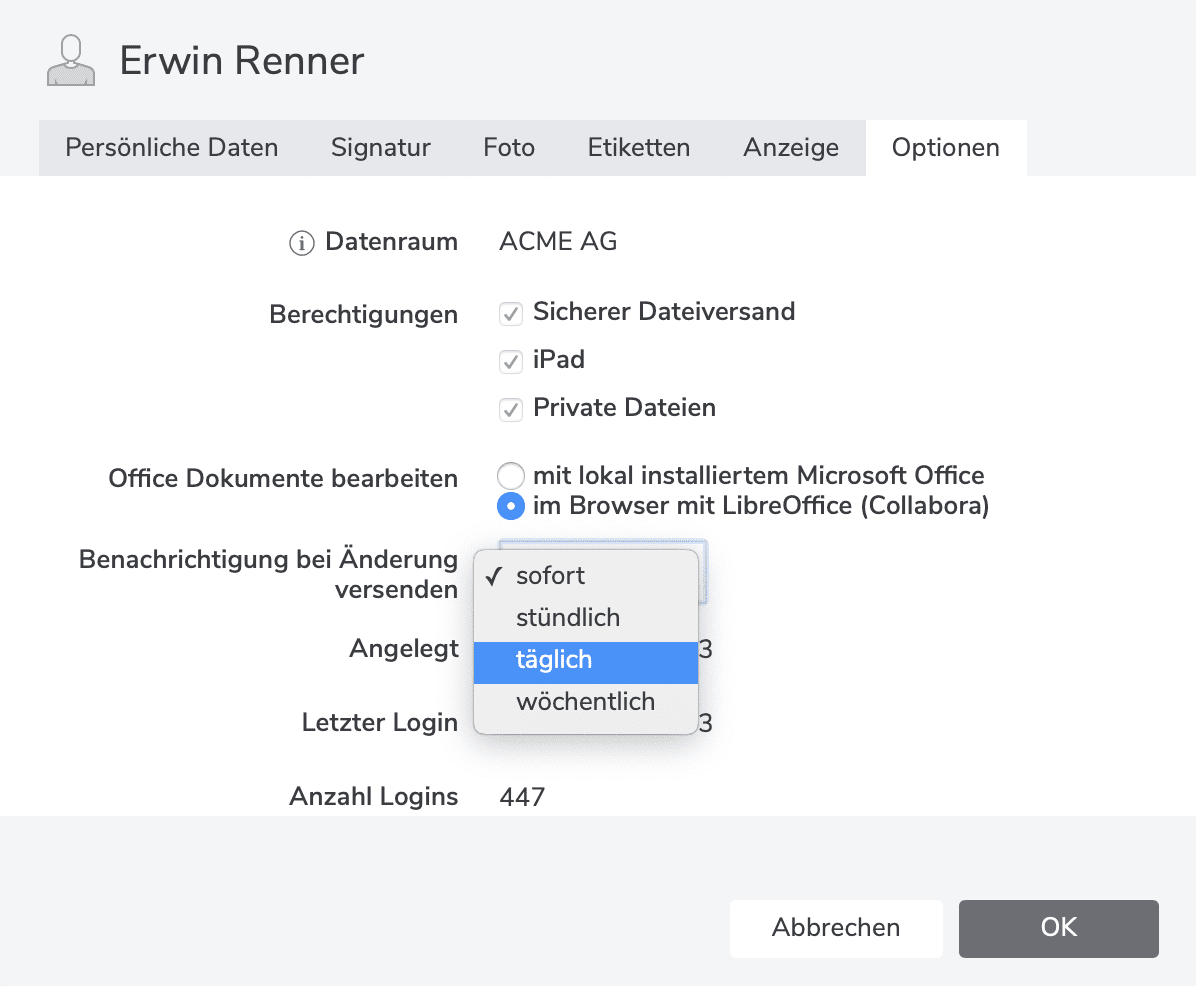The height and width of the screenshot is (986, 1196).
Task: Select mit lokal installiertem Microsoft Office option
Action: 511,476
